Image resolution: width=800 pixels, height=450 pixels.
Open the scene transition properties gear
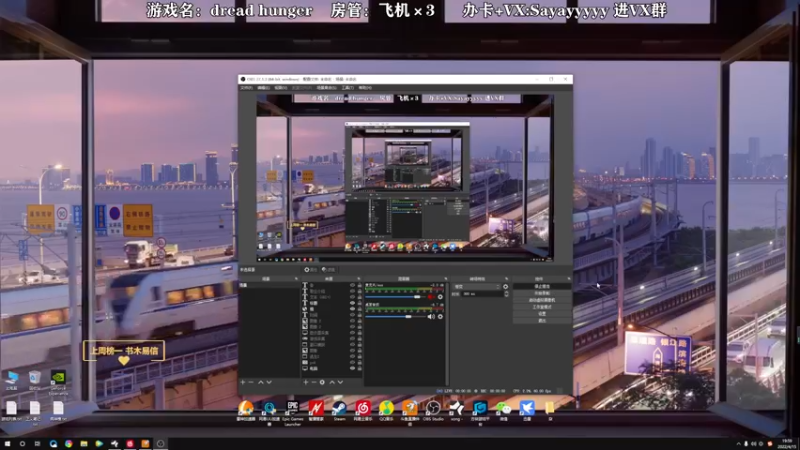[x=506, y=287]
